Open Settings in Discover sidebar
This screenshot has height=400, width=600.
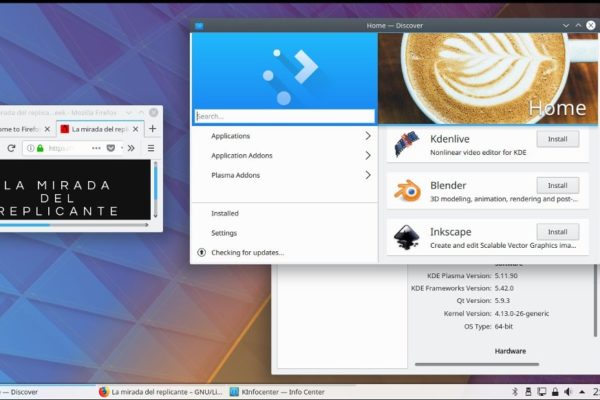[224, 233]
